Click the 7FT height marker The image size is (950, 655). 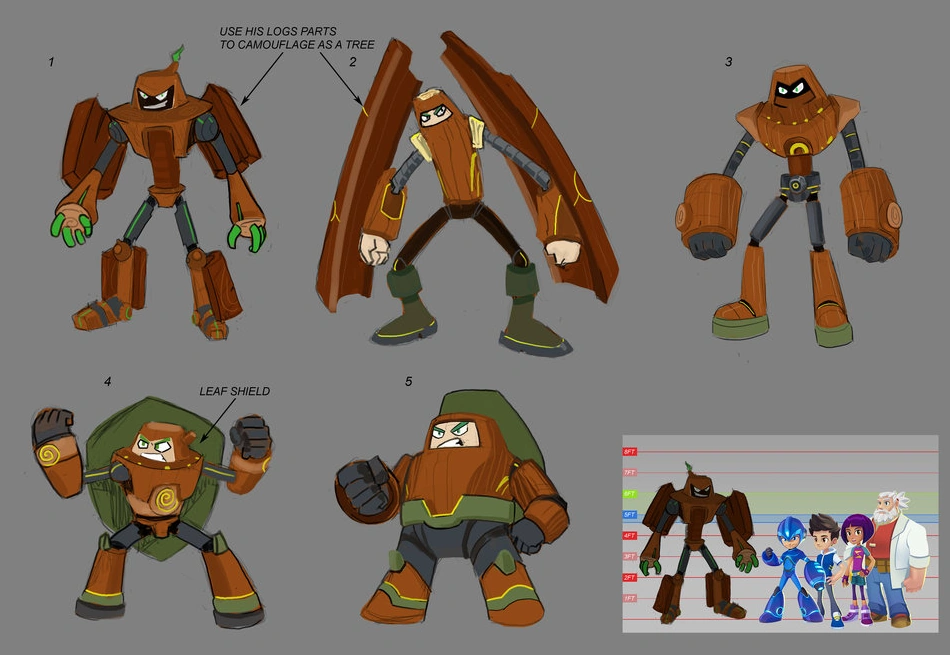(629, 473)
